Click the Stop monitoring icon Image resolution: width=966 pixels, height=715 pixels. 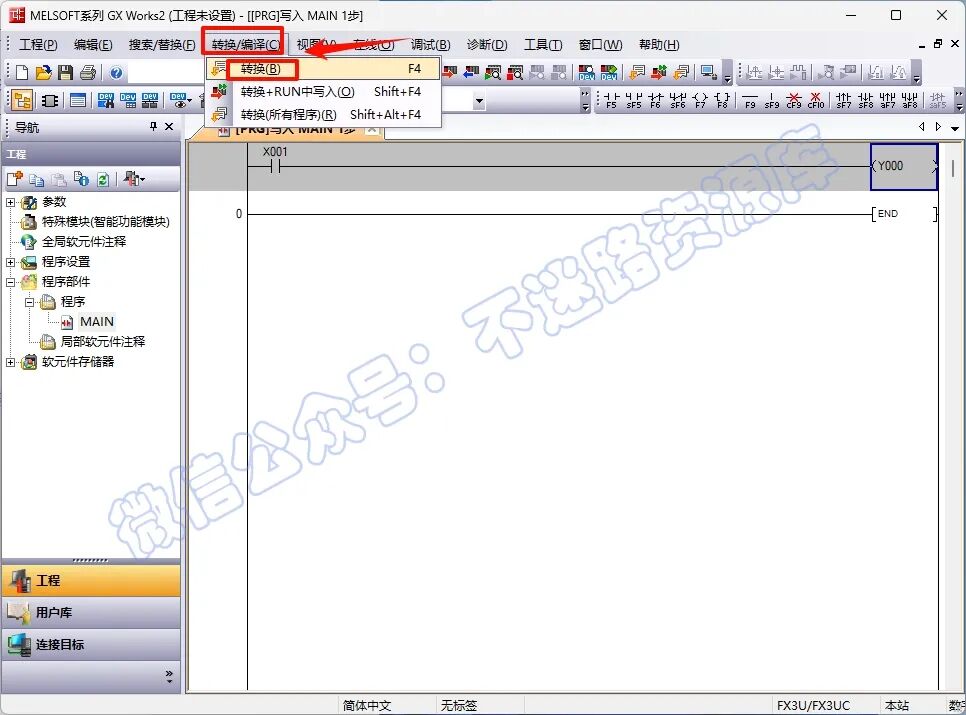[514, 73]
